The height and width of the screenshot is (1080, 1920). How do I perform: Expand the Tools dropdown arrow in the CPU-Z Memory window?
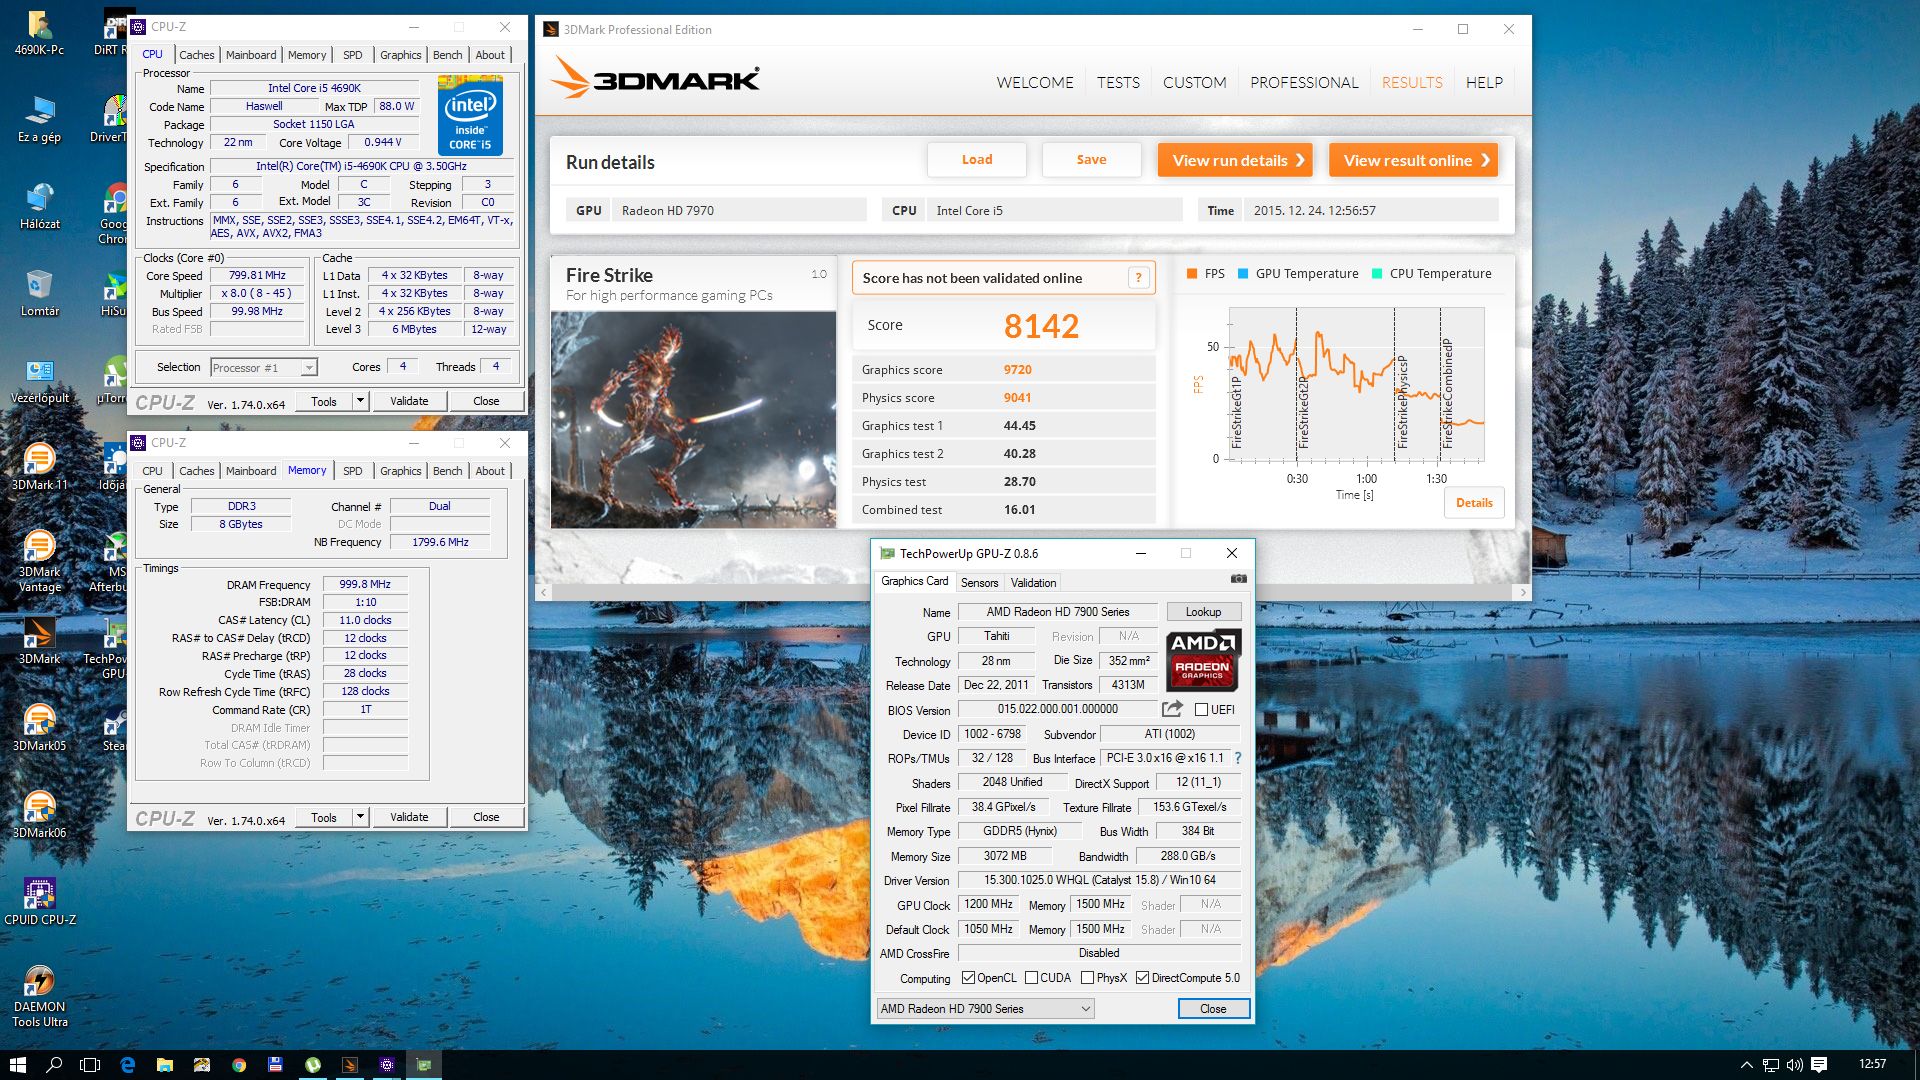click(x=361, y=817)
